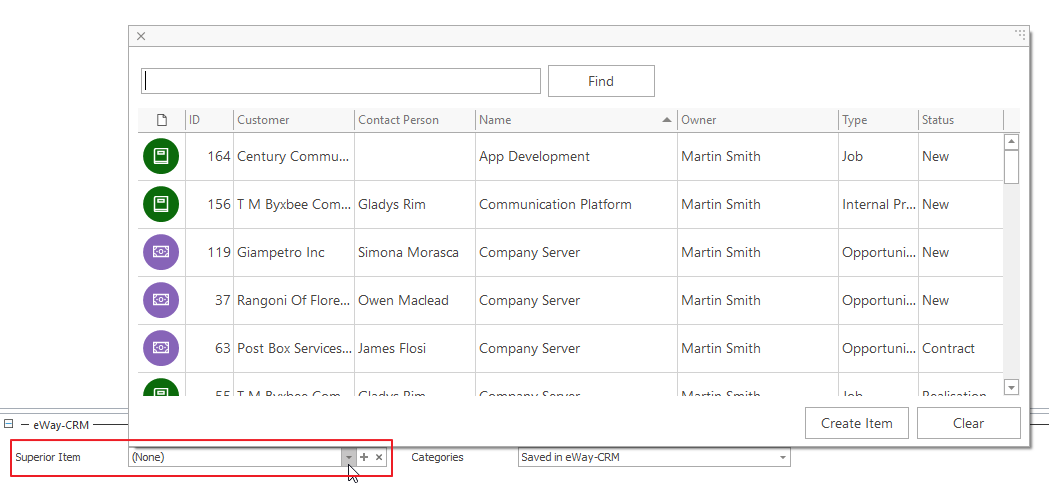Sort by the Owner column header
This screenshot has height=484, width=1049.
[758, 120]
